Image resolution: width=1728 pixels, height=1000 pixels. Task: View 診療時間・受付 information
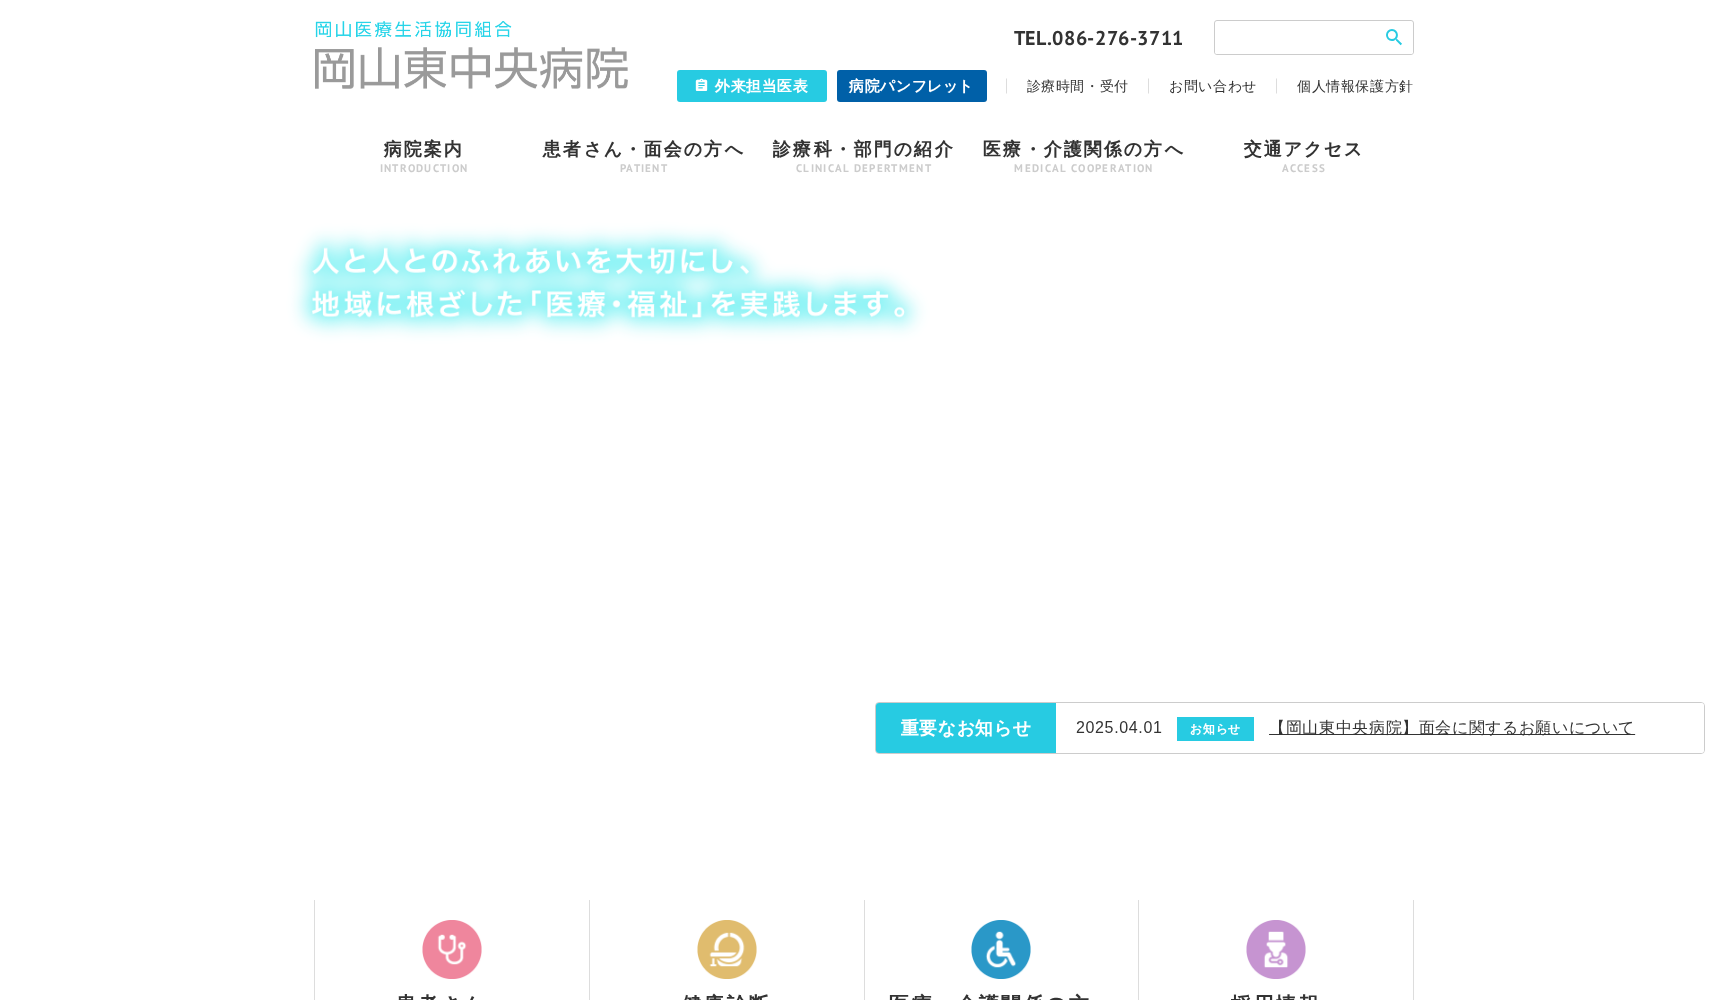click(x=1076, y=86)
